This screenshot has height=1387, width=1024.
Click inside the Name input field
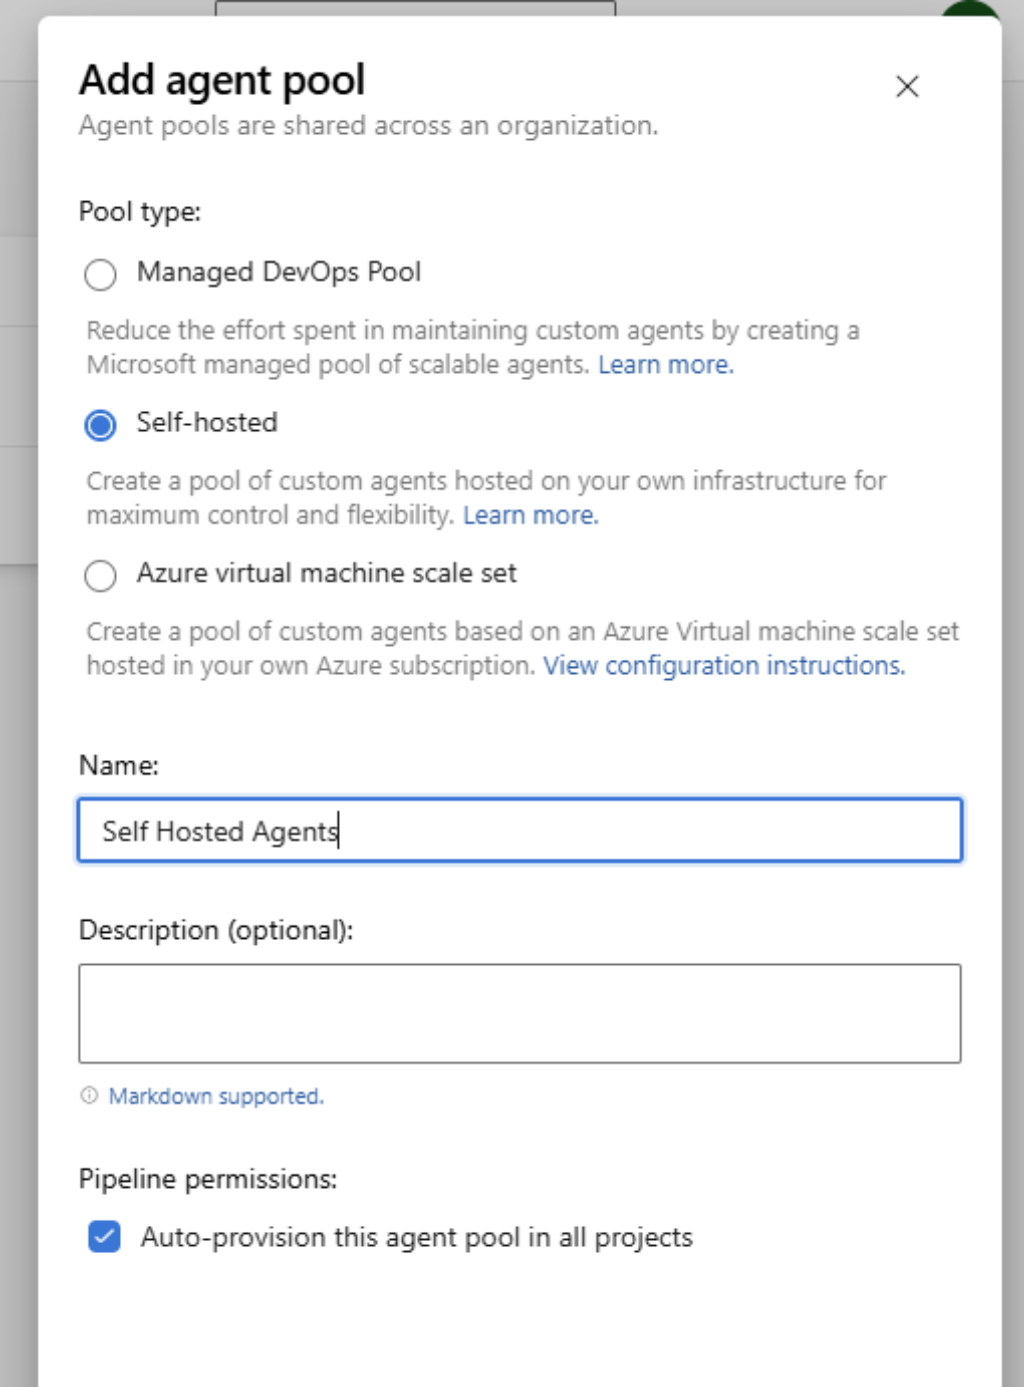(520, 829)
